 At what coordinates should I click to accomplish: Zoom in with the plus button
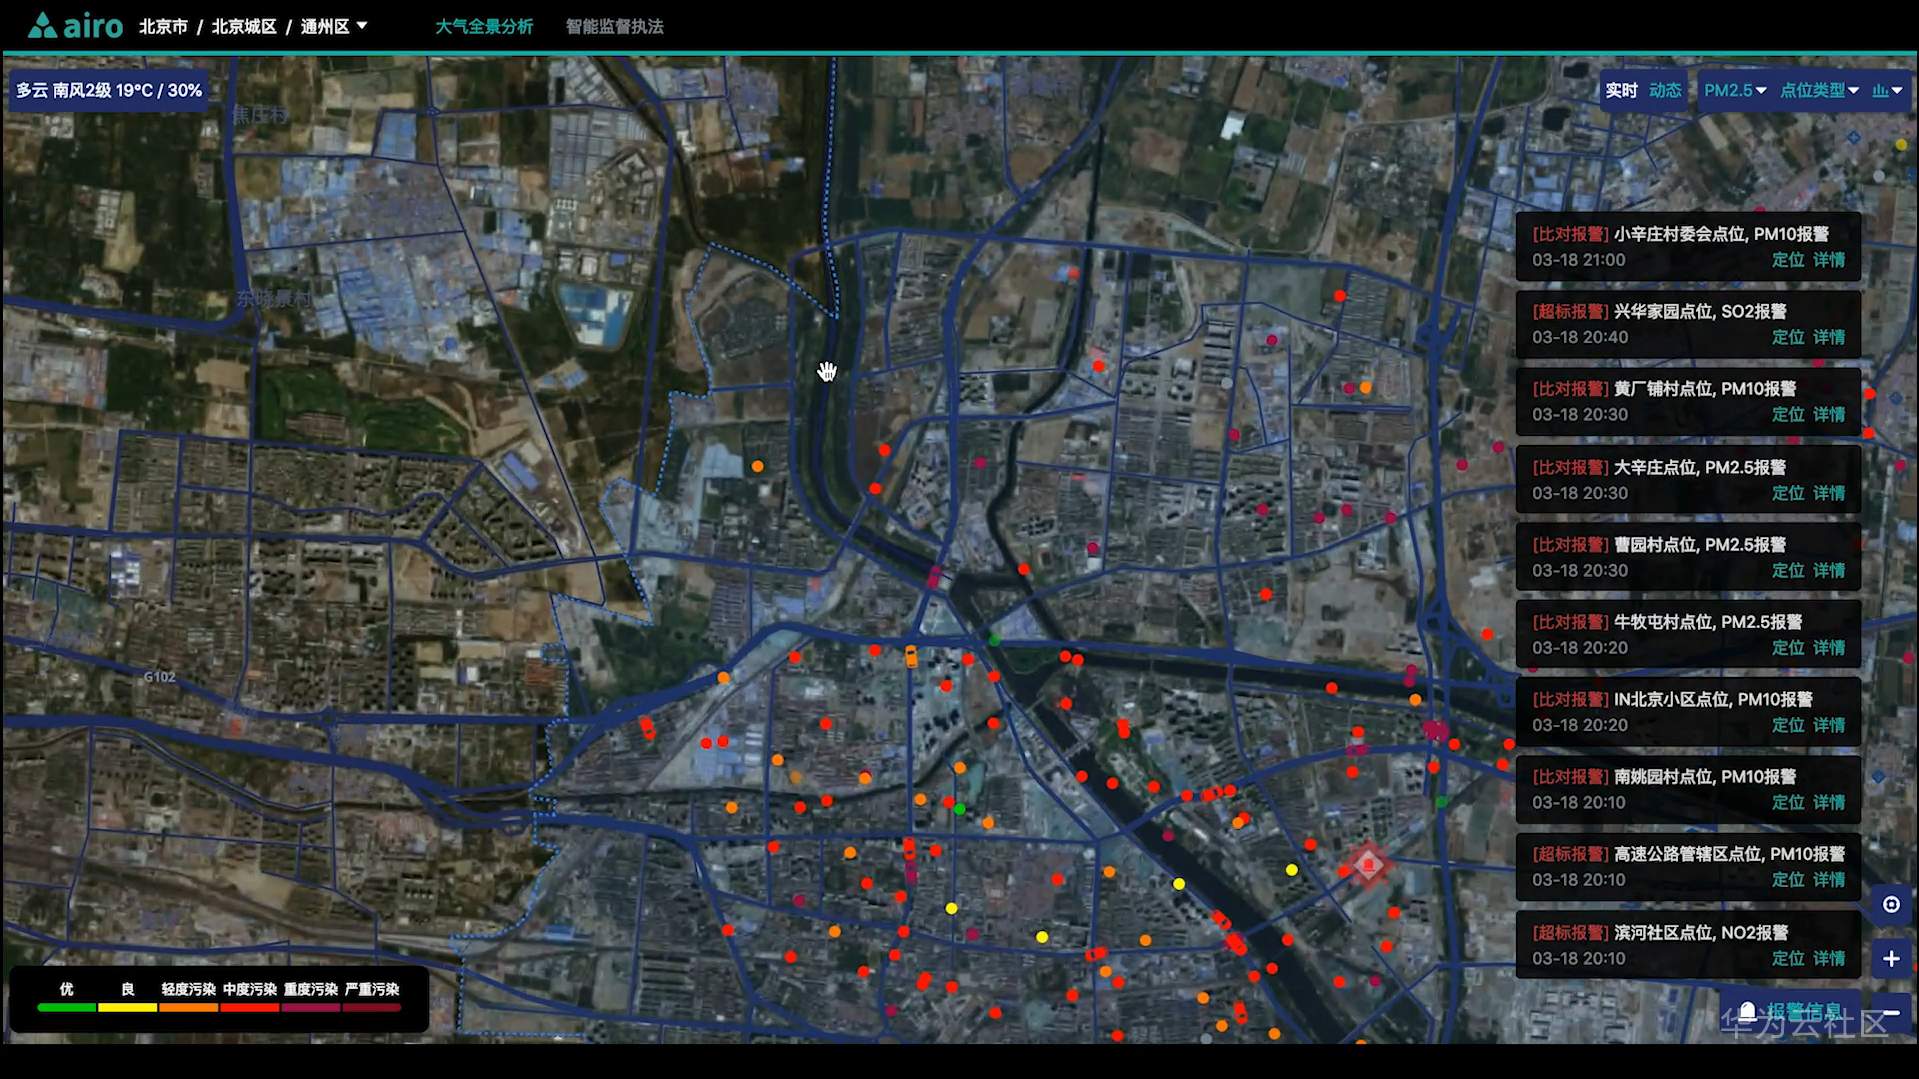pos(1891,958)
